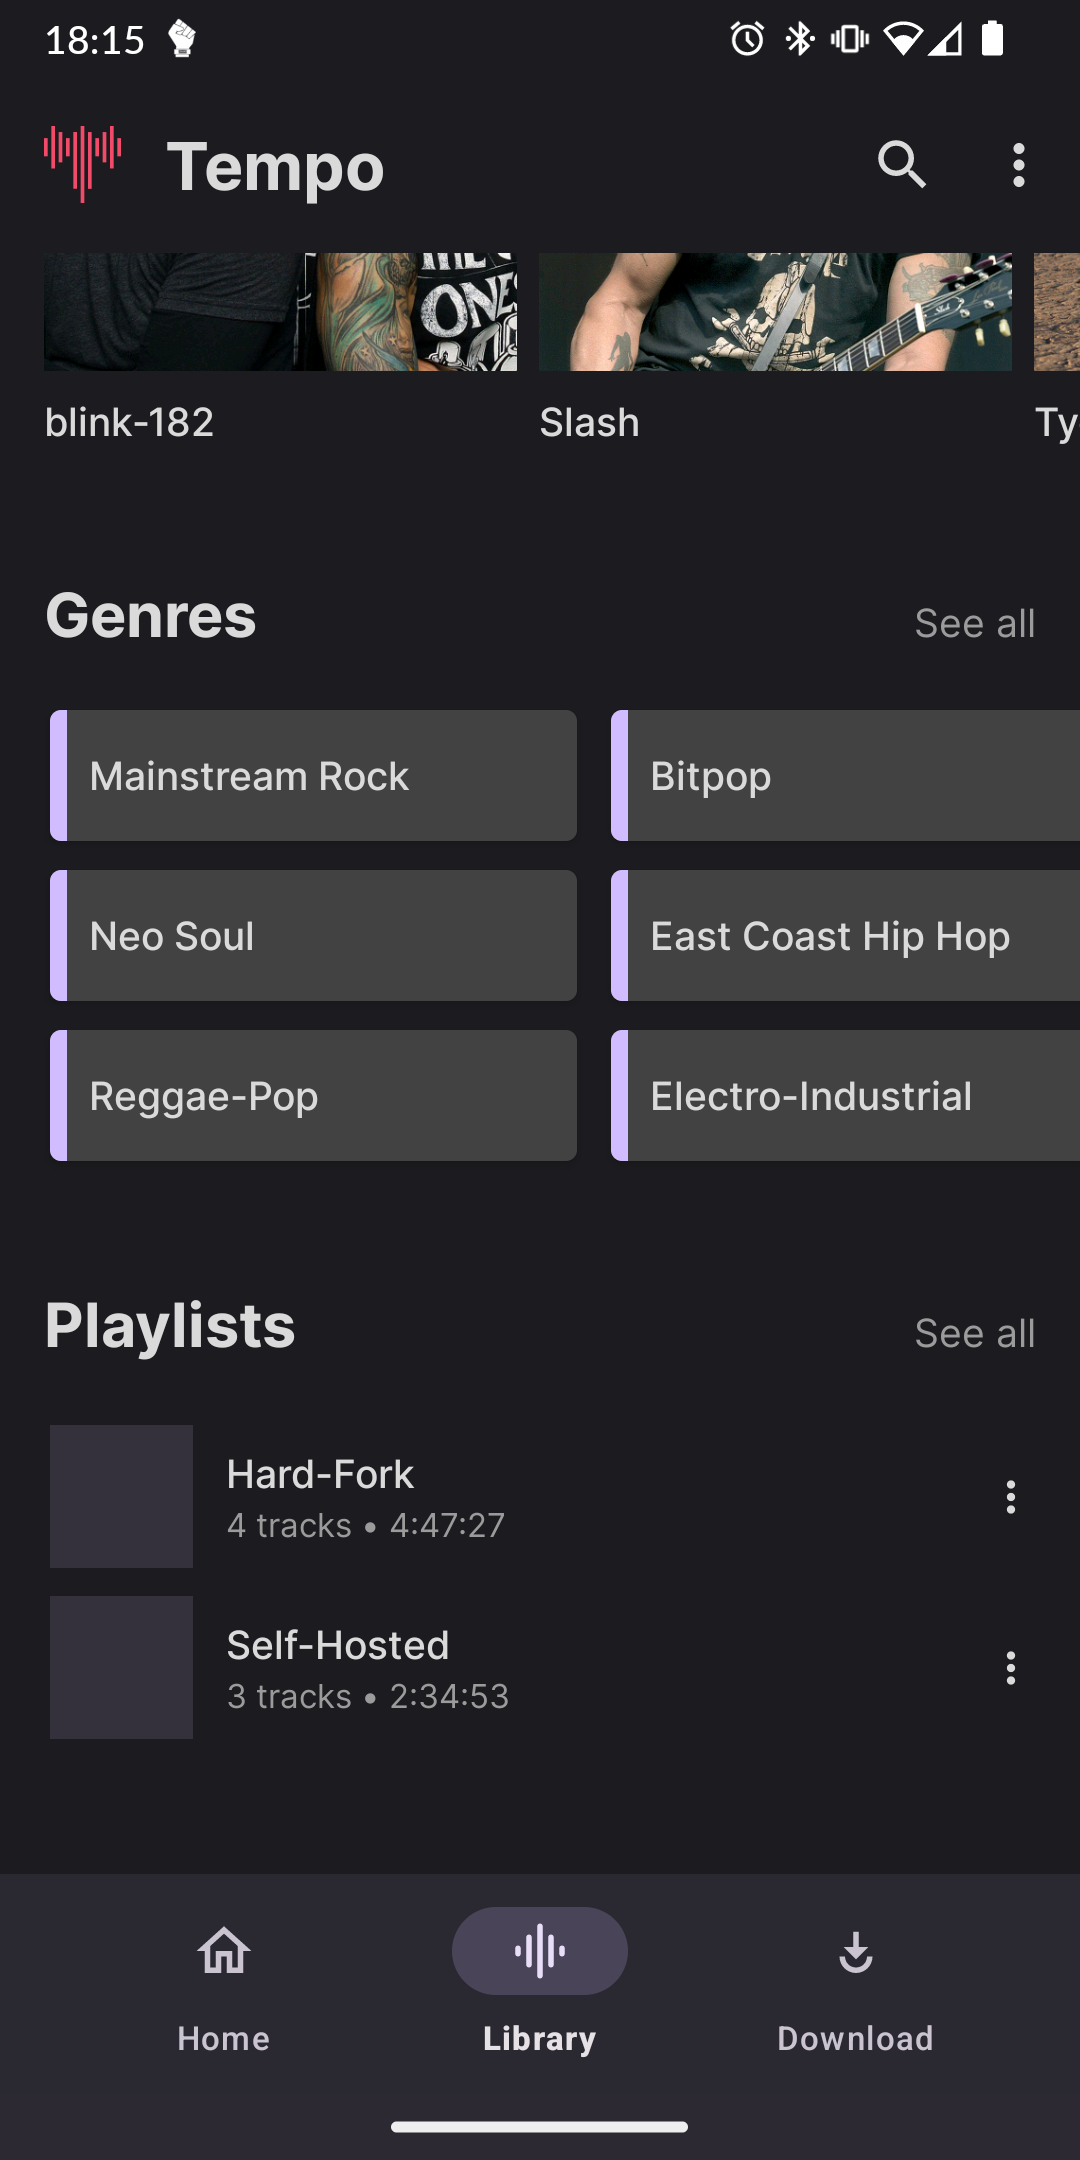
Task: Select the Bitpop genre chip
Action: pos(845,776)
